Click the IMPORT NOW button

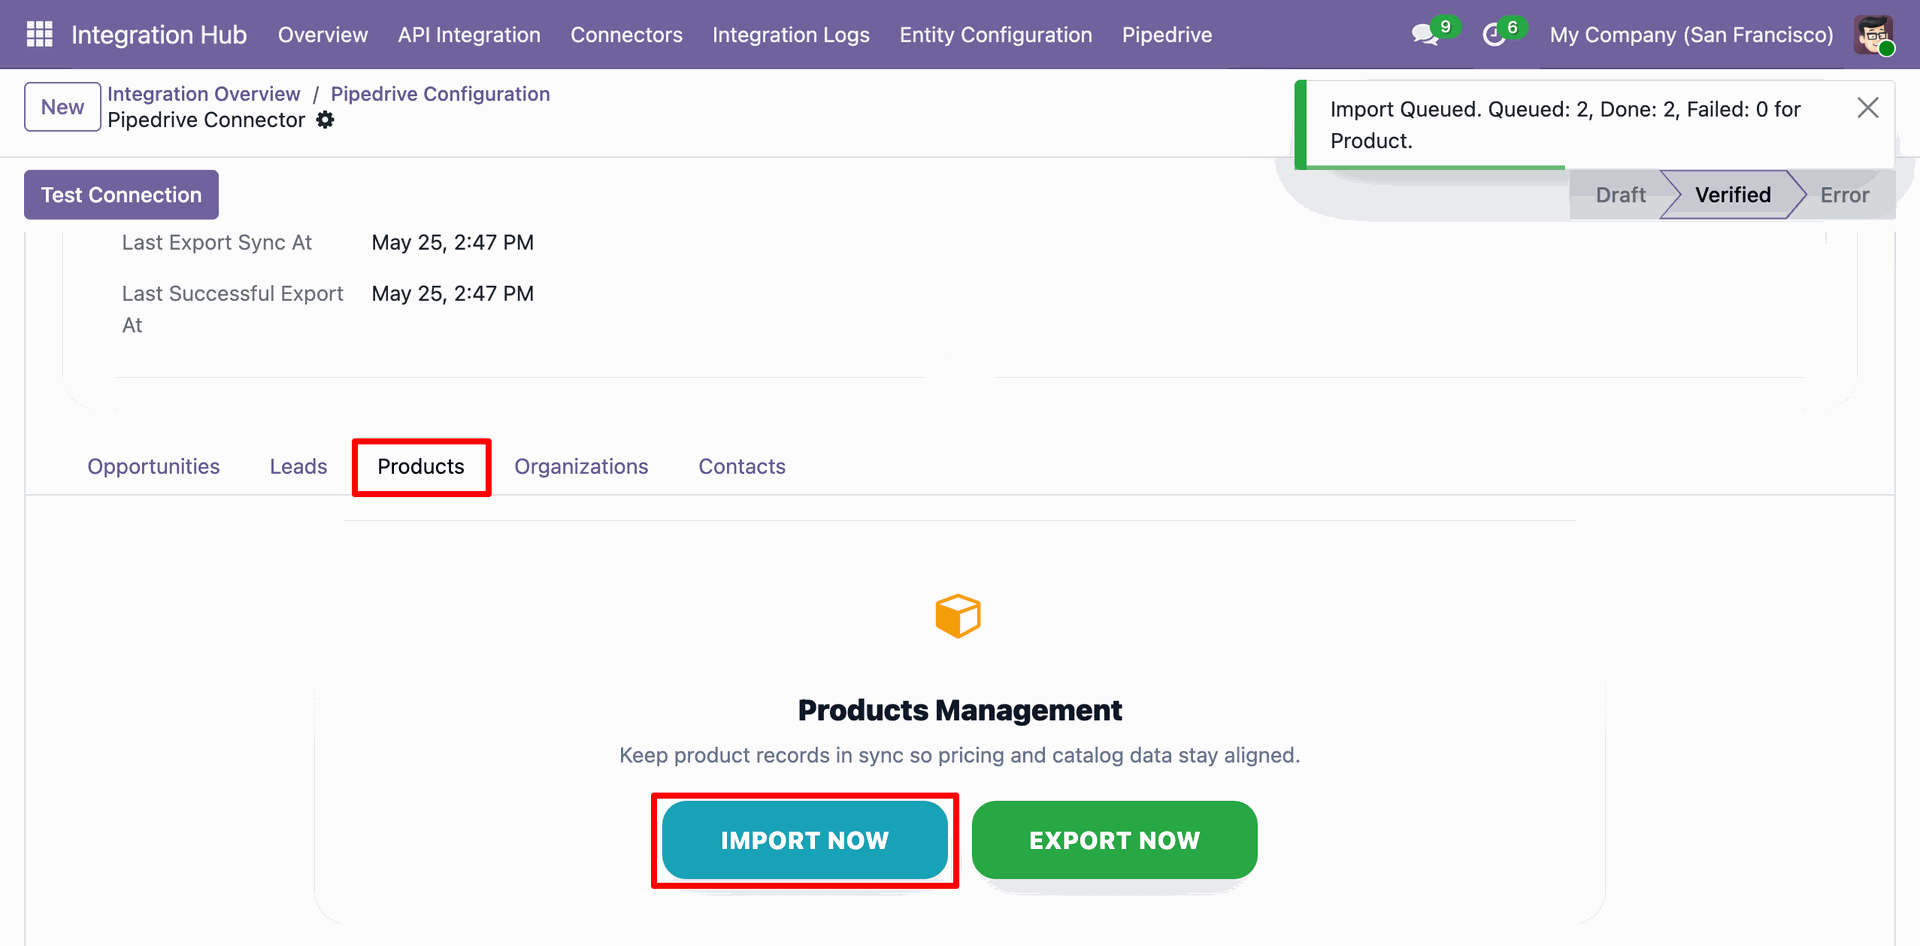[x=805, y=840]
